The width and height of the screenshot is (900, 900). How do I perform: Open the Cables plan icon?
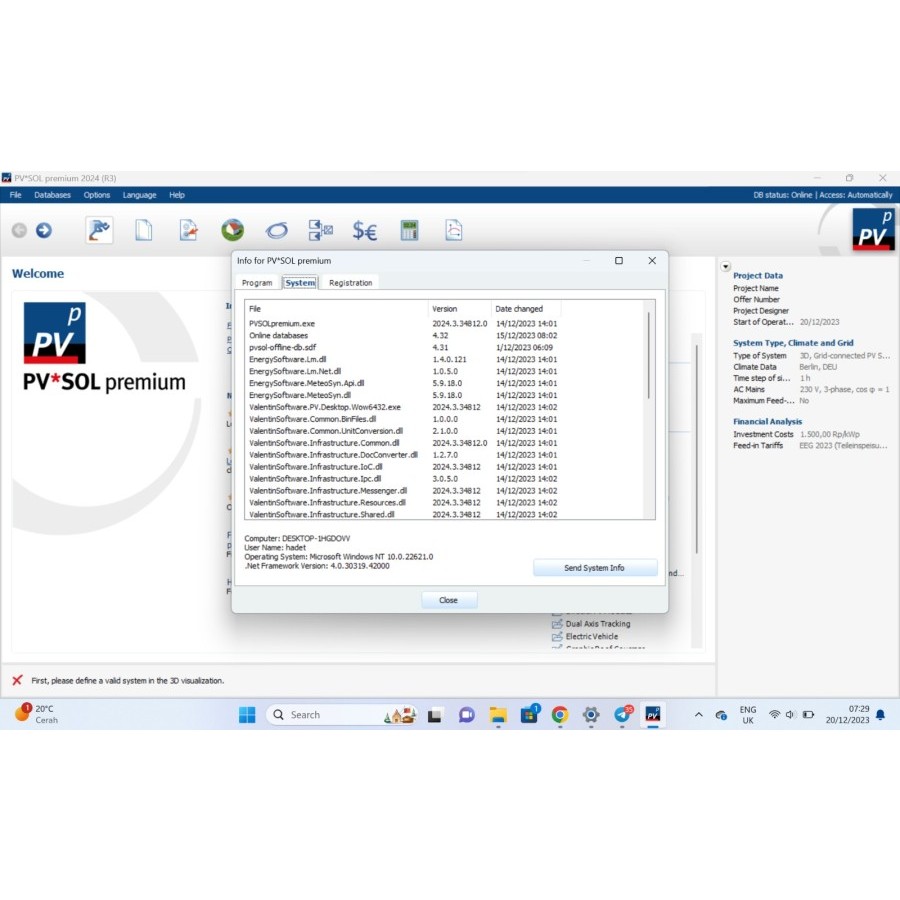320,231
